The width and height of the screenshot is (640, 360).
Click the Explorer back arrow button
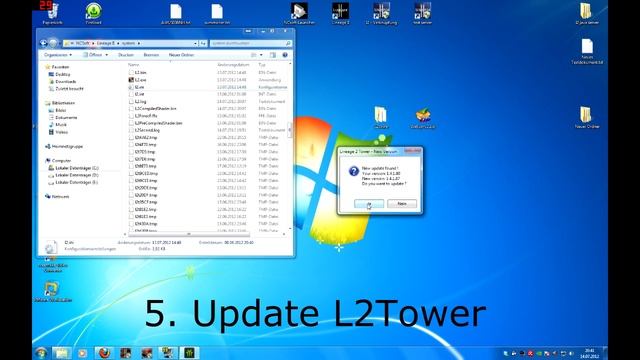[x=44, y=43]
